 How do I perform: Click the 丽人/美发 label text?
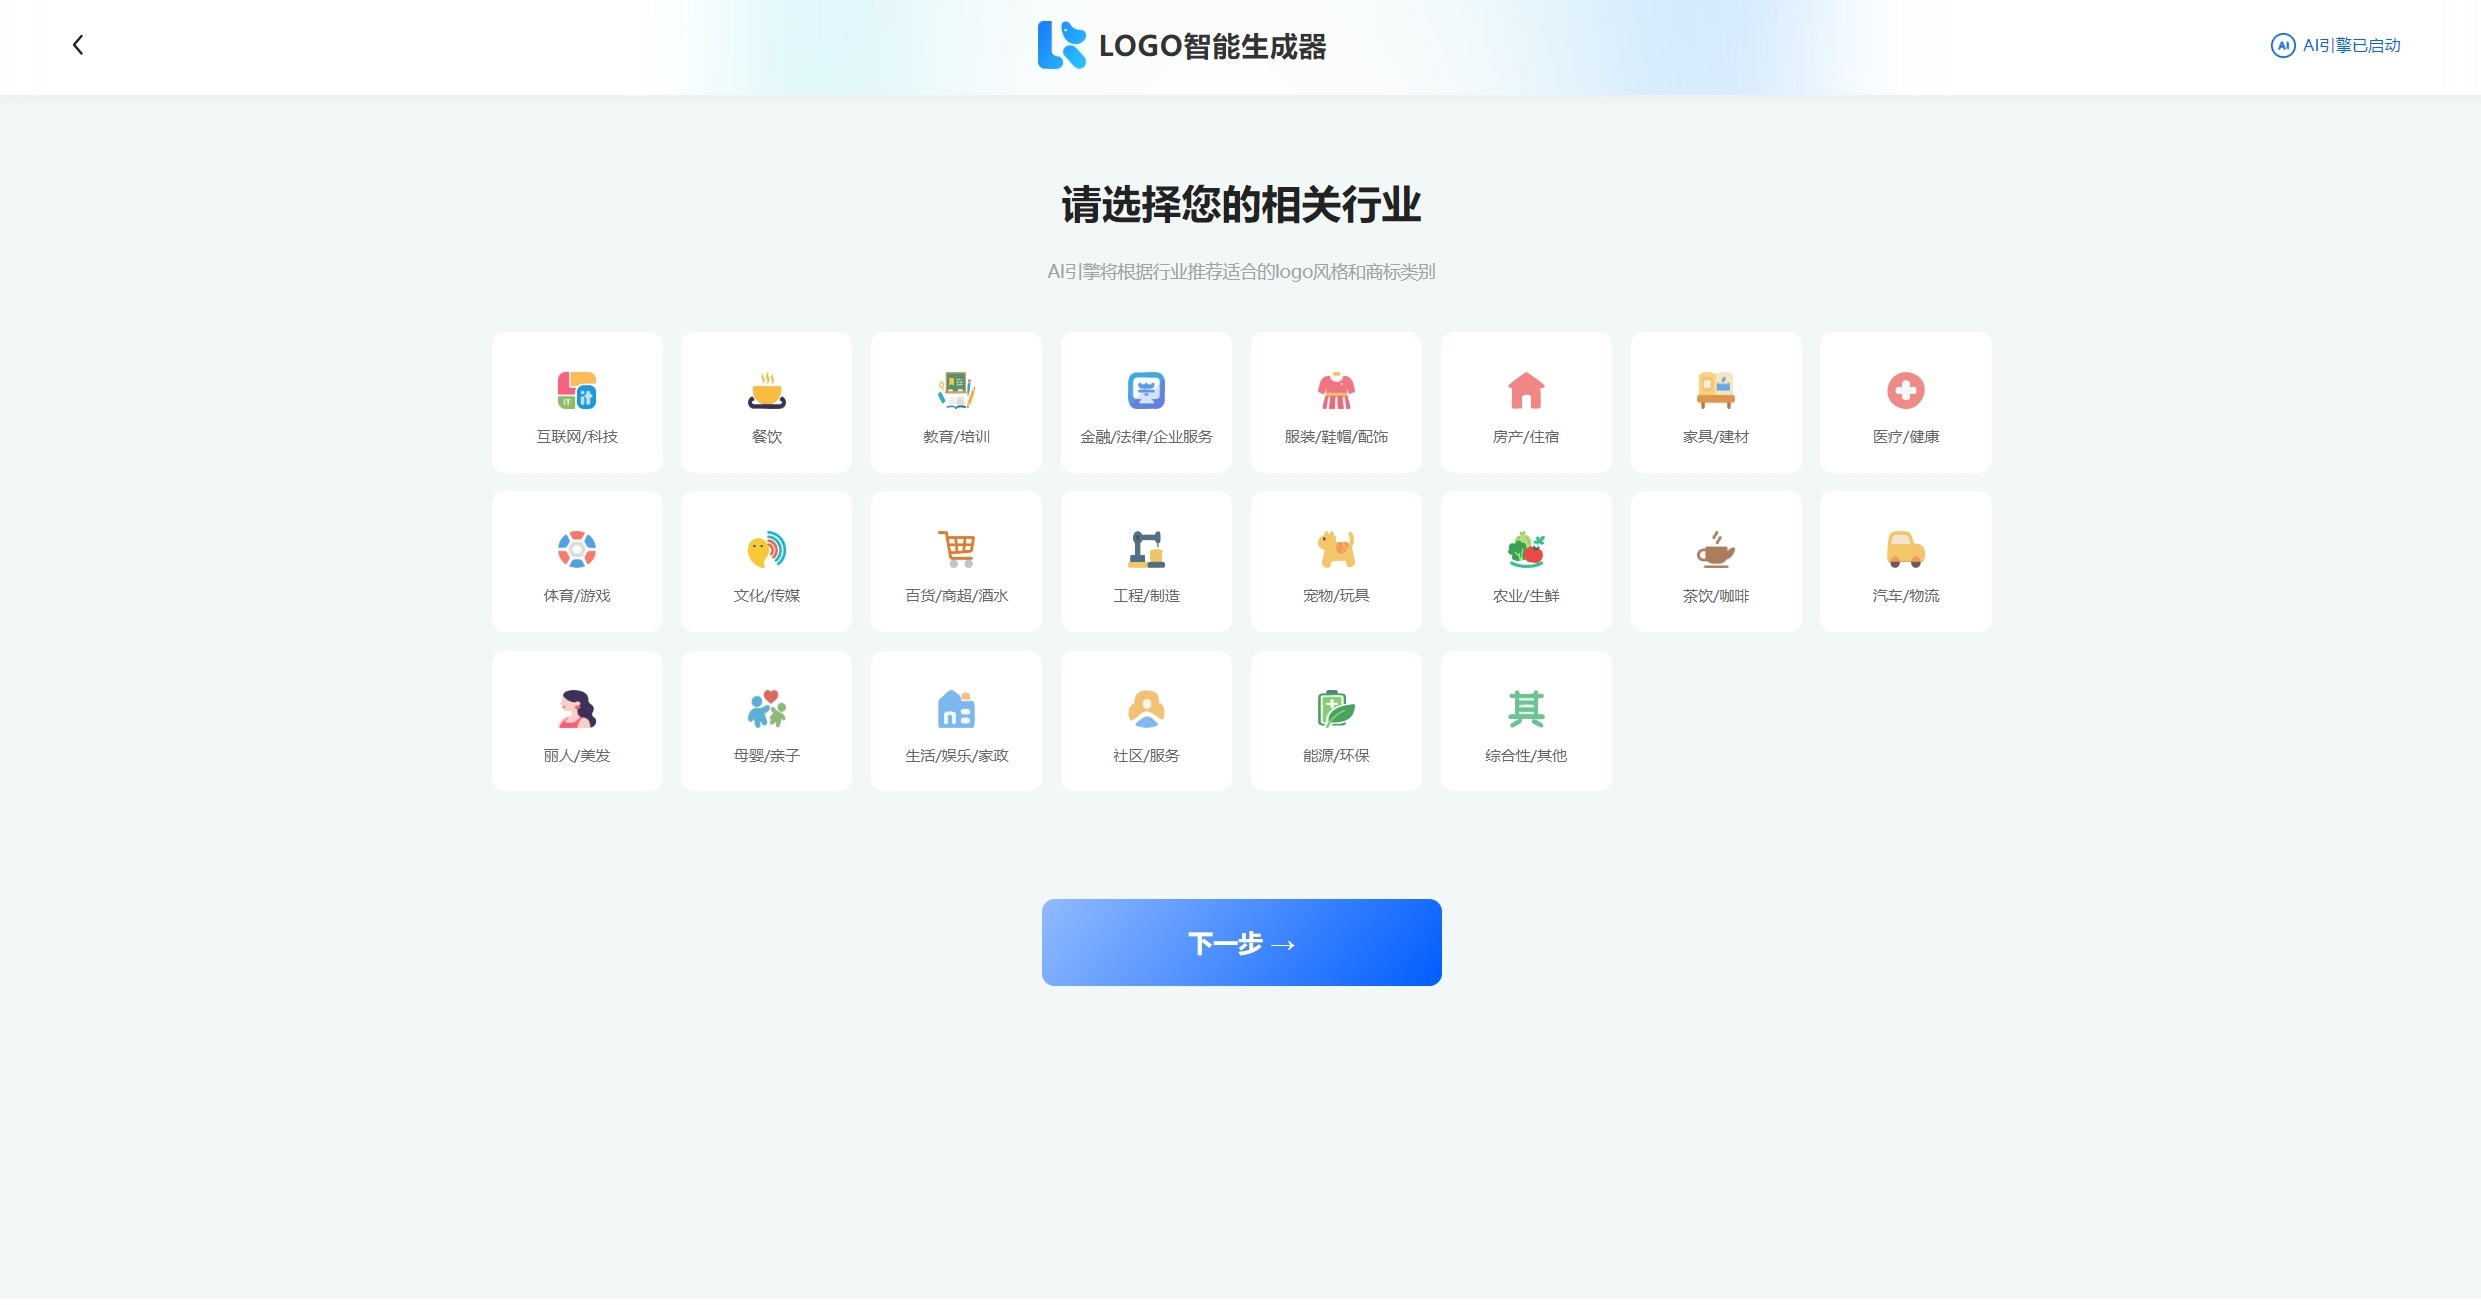pos(577,755)
